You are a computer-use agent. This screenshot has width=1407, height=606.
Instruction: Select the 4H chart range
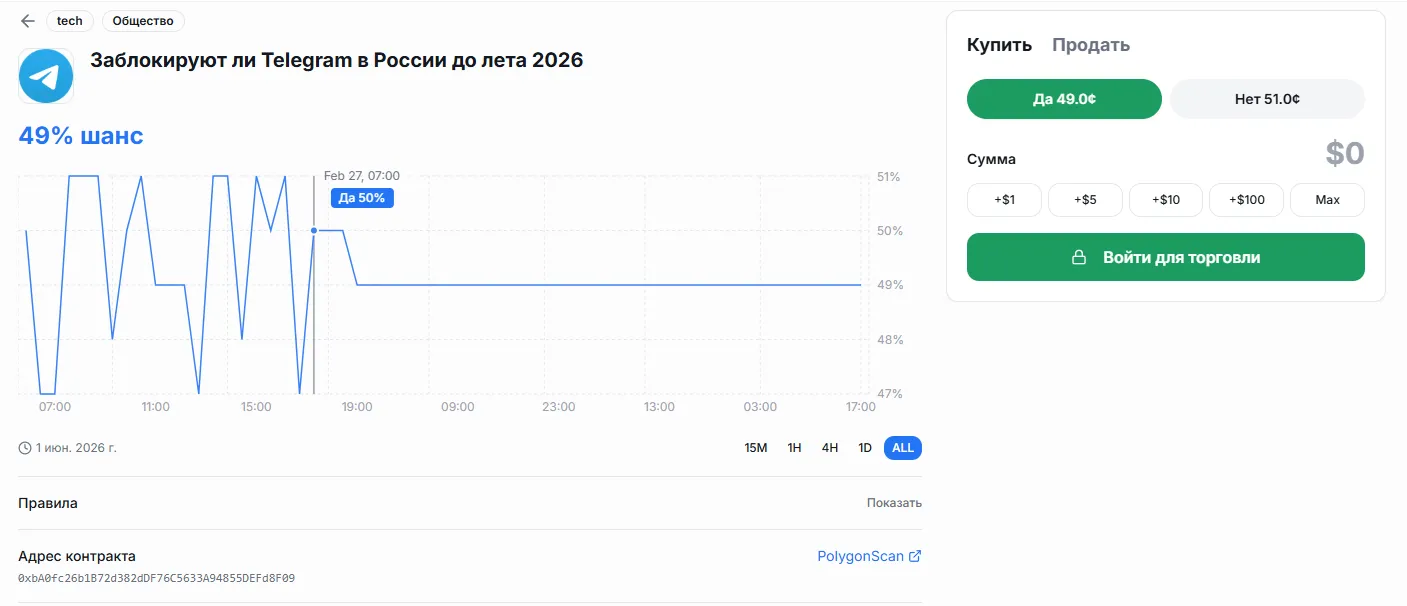[830, 448]
